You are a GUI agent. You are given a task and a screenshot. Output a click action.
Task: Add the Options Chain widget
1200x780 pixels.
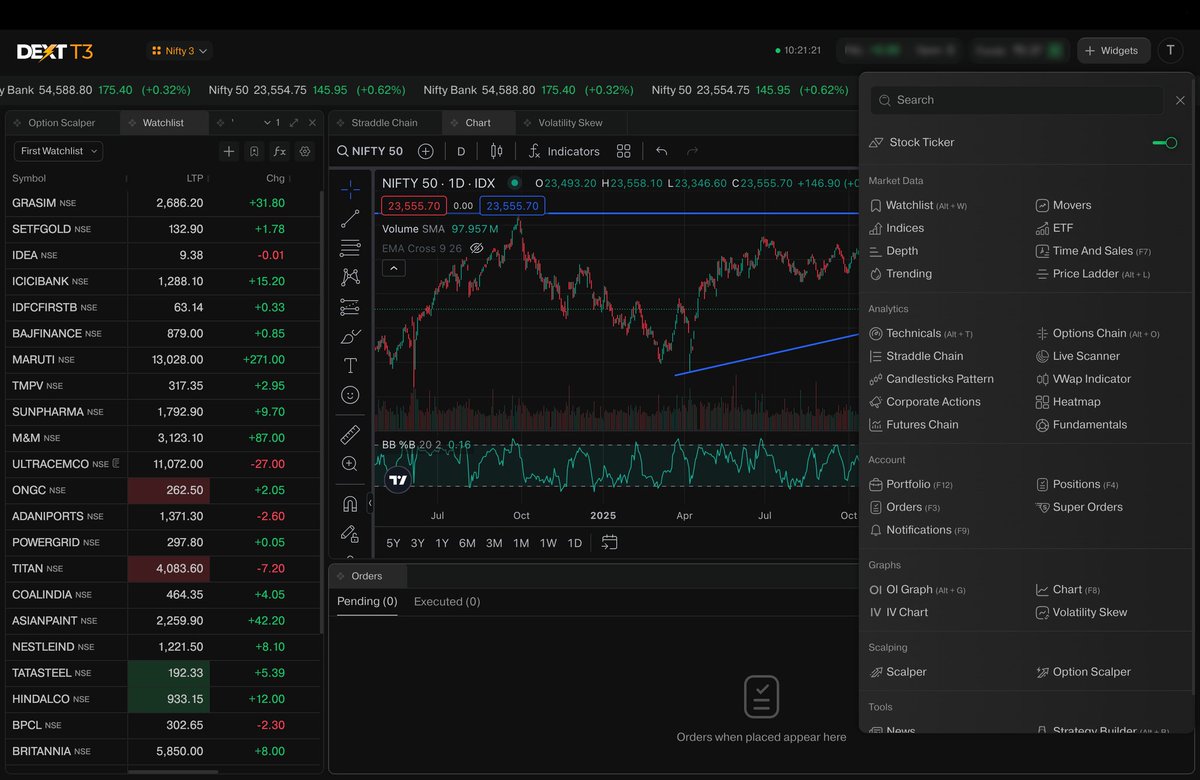(x=1098, y=333)
